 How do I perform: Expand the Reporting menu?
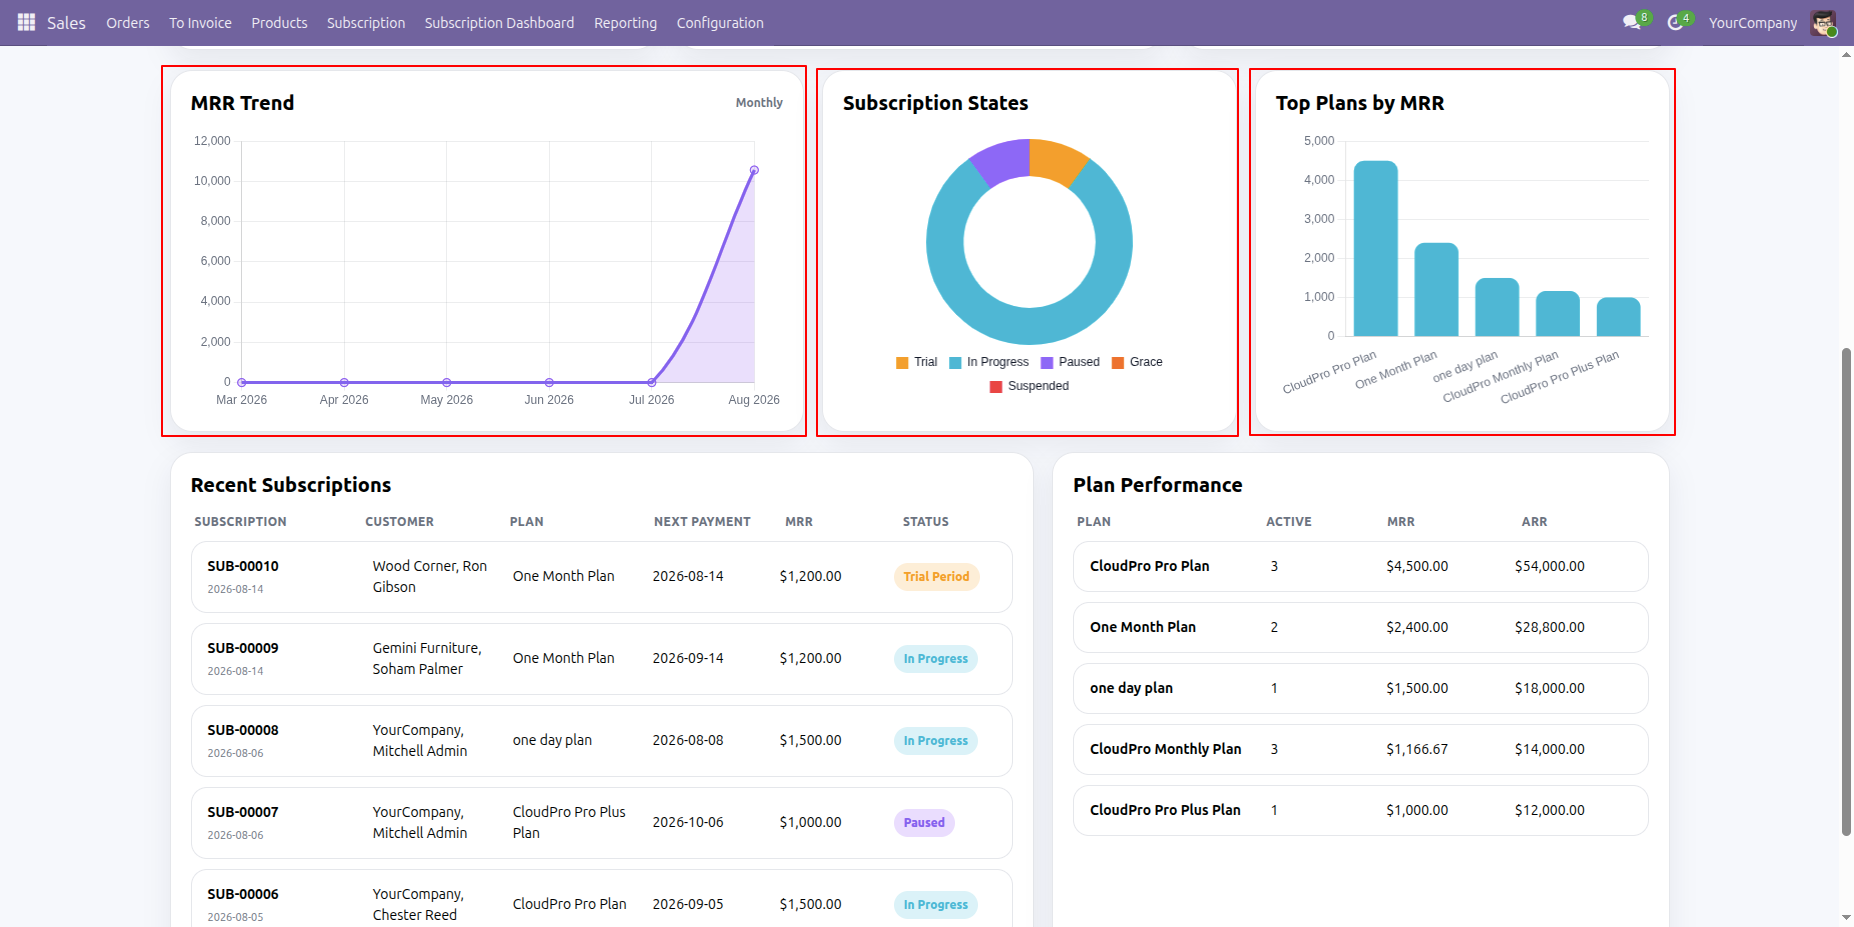[x=625, y=23]
